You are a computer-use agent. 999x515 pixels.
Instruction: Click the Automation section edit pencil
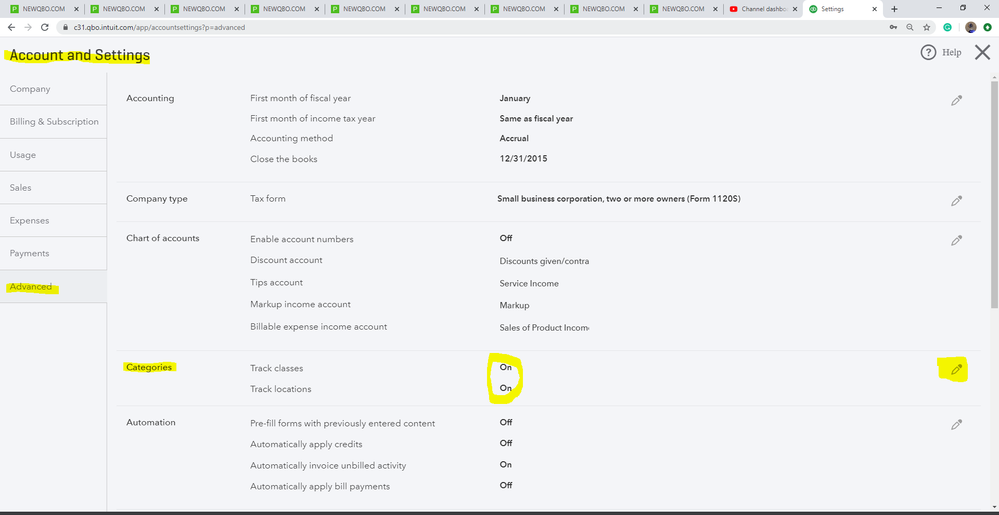956,424
